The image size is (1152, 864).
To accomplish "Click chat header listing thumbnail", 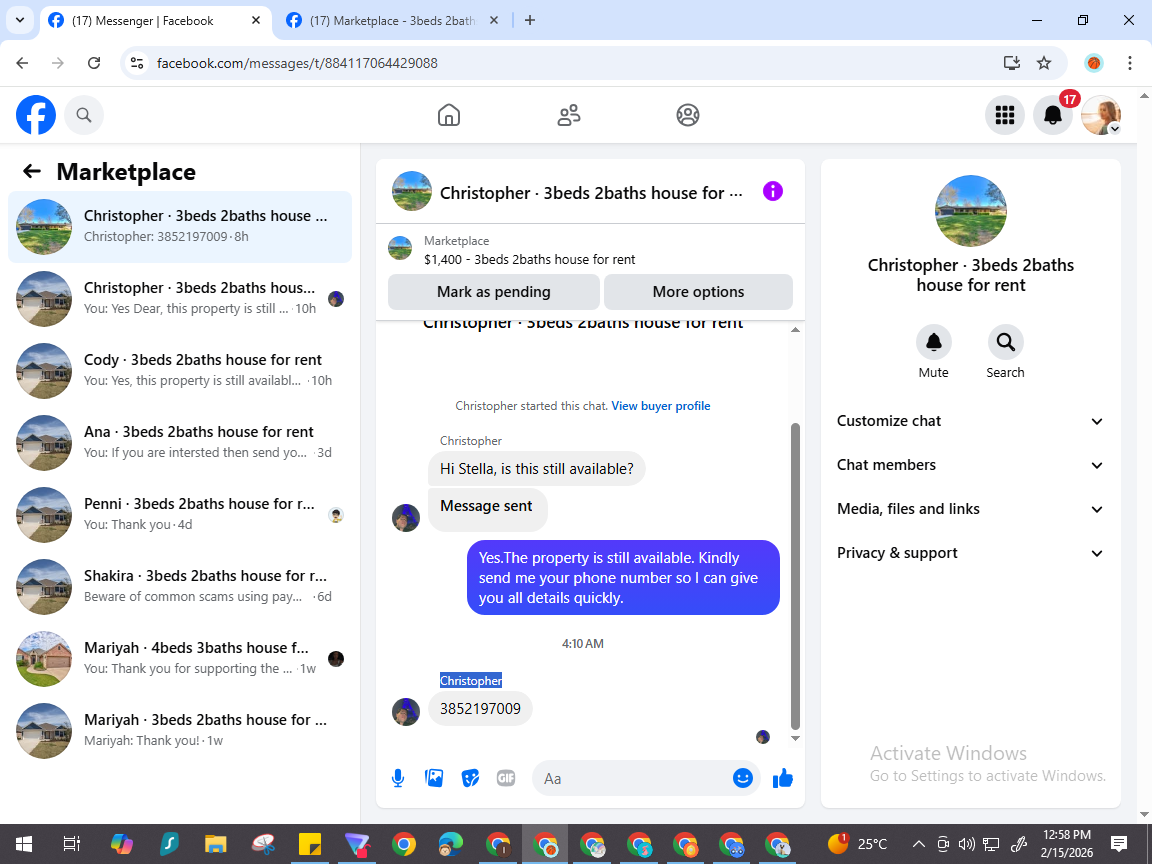I will (x=411, y=191).
